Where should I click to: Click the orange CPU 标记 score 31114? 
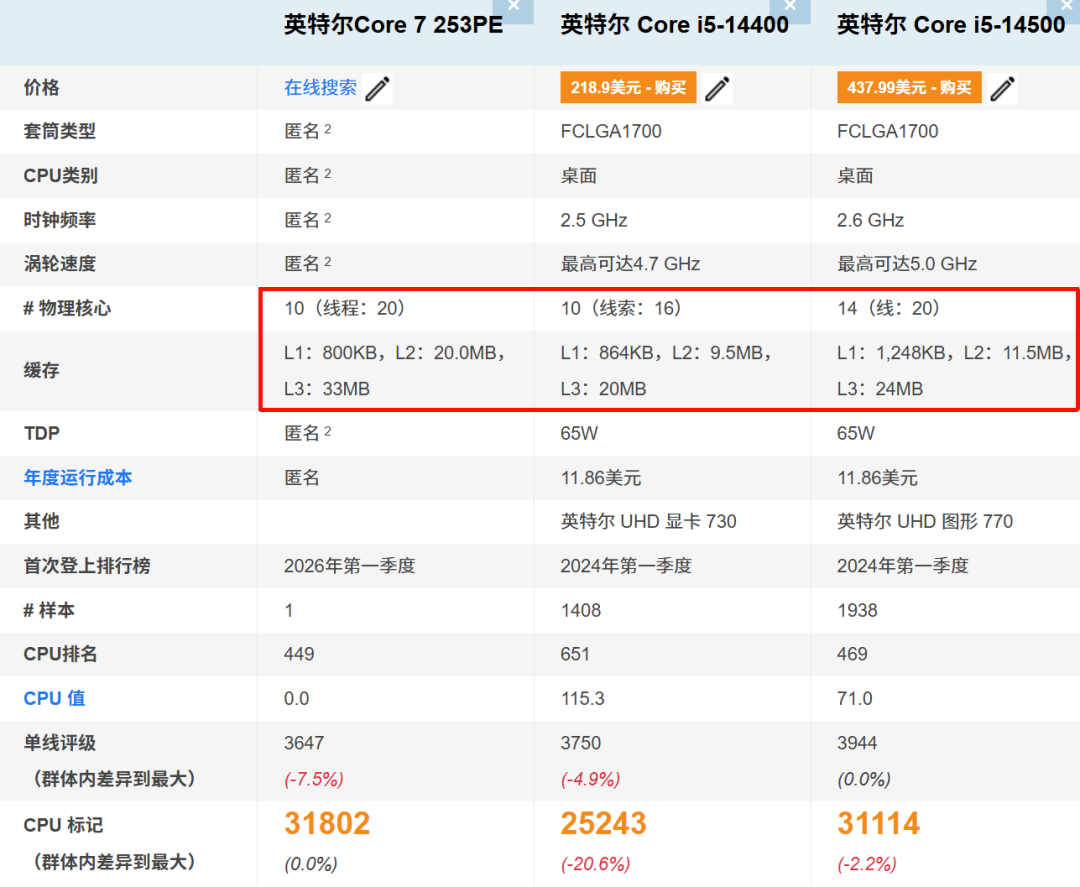point(879,822)
